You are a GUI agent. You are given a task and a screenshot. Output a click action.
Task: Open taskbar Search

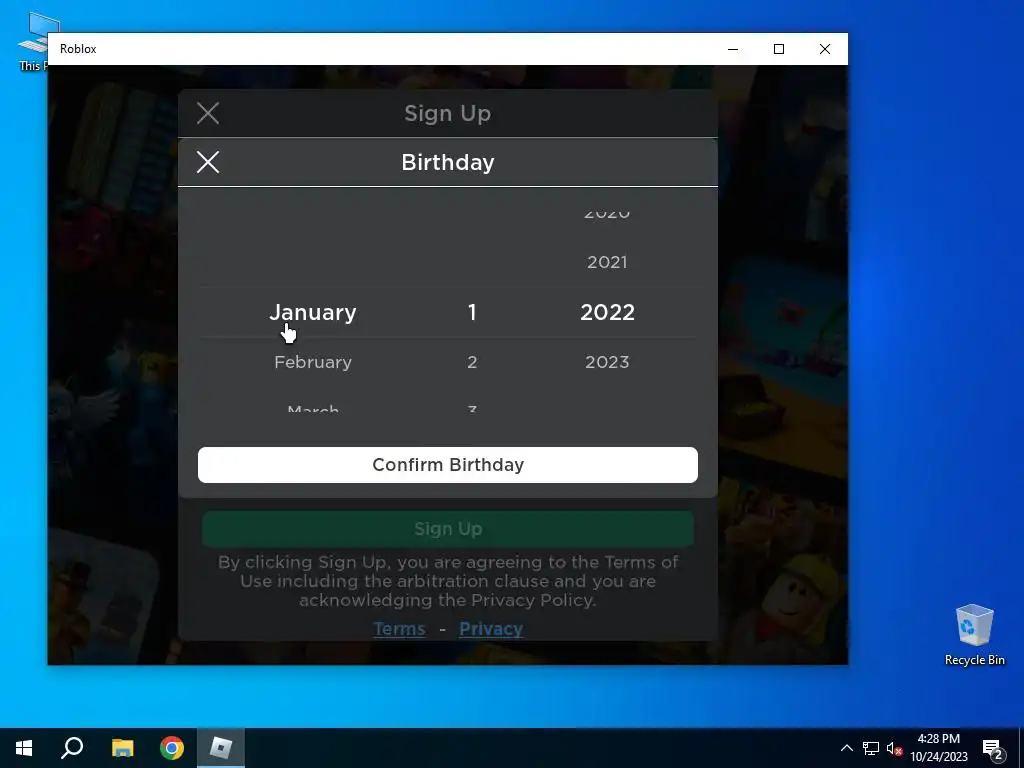point(72,748)
